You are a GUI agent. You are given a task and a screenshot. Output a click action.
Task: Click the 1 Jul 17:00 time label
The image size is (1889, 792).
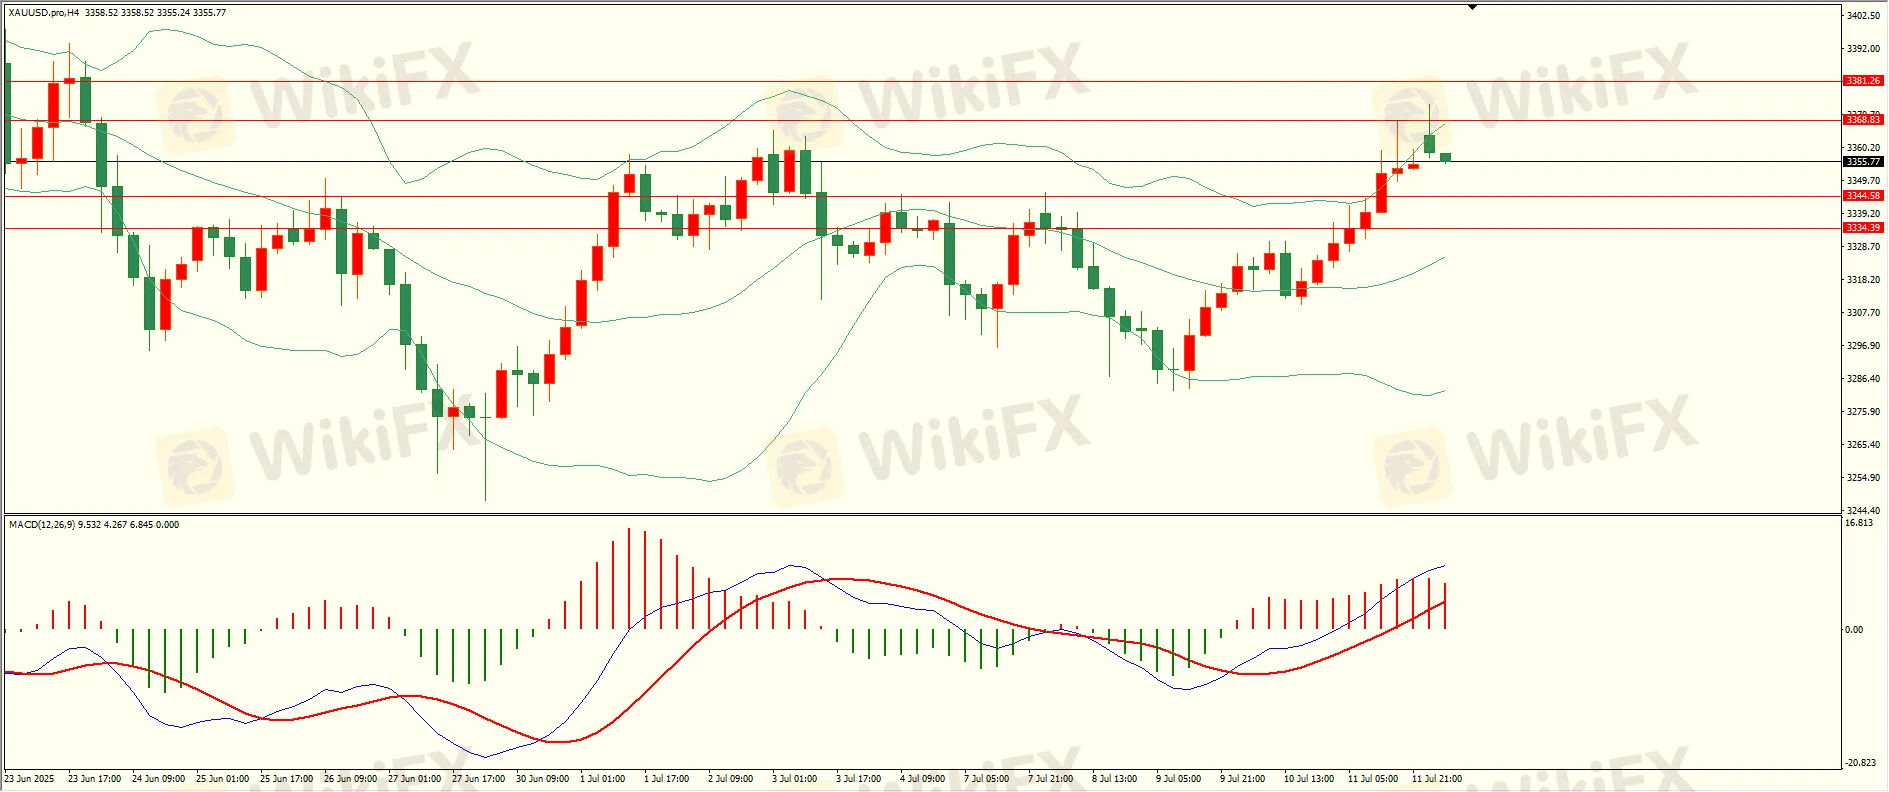pos(667,779)
